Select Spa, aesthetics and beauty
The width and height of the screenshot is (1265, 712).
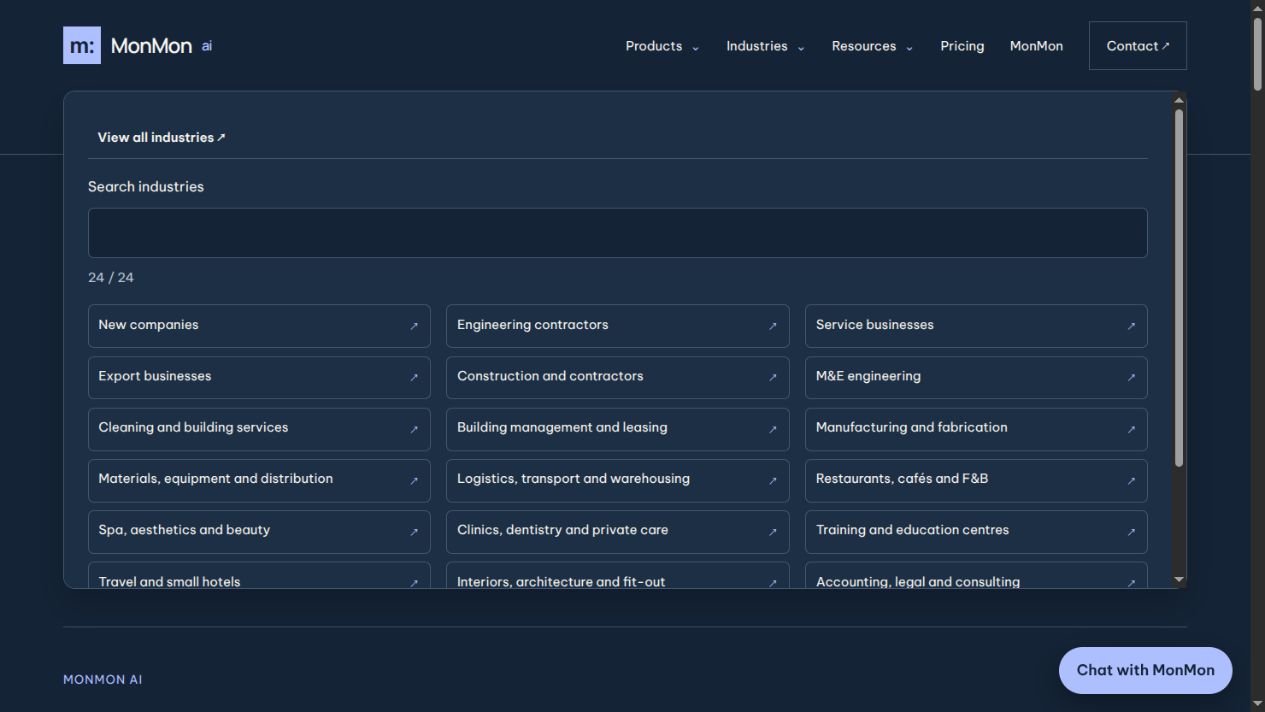(x=259, y=531)
